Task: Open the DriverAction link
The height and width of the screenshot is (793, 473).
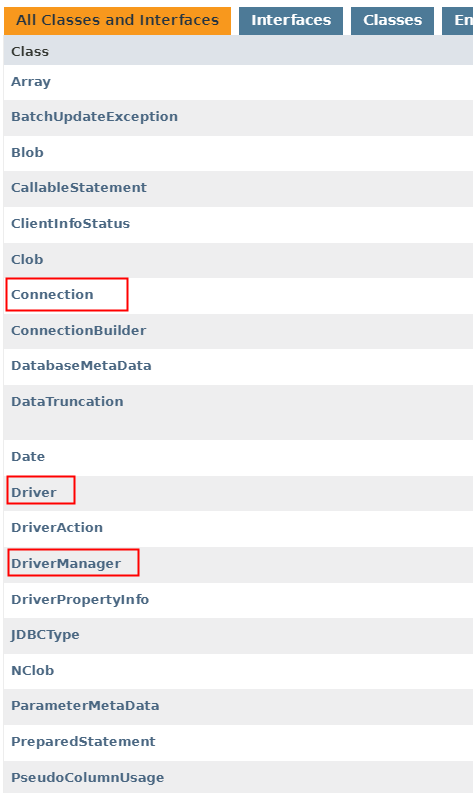Action: (57, 527)
